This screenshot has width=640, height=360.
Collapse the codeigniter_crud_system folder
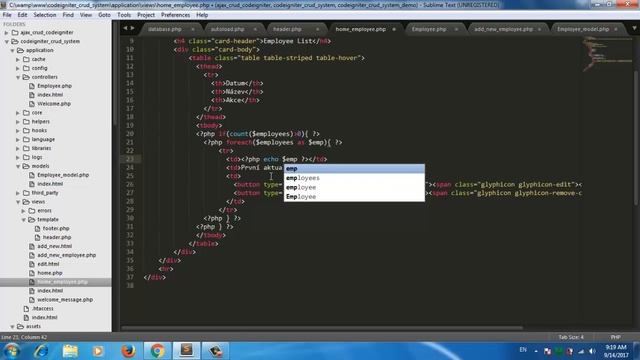point(7,42)
